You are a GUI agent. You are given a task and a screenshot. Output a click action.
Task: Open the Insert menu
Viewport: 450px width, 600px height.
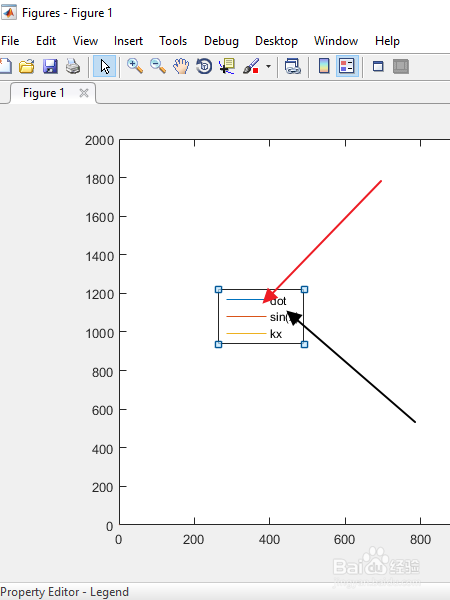pyautogui.click(x=128, y=41)
